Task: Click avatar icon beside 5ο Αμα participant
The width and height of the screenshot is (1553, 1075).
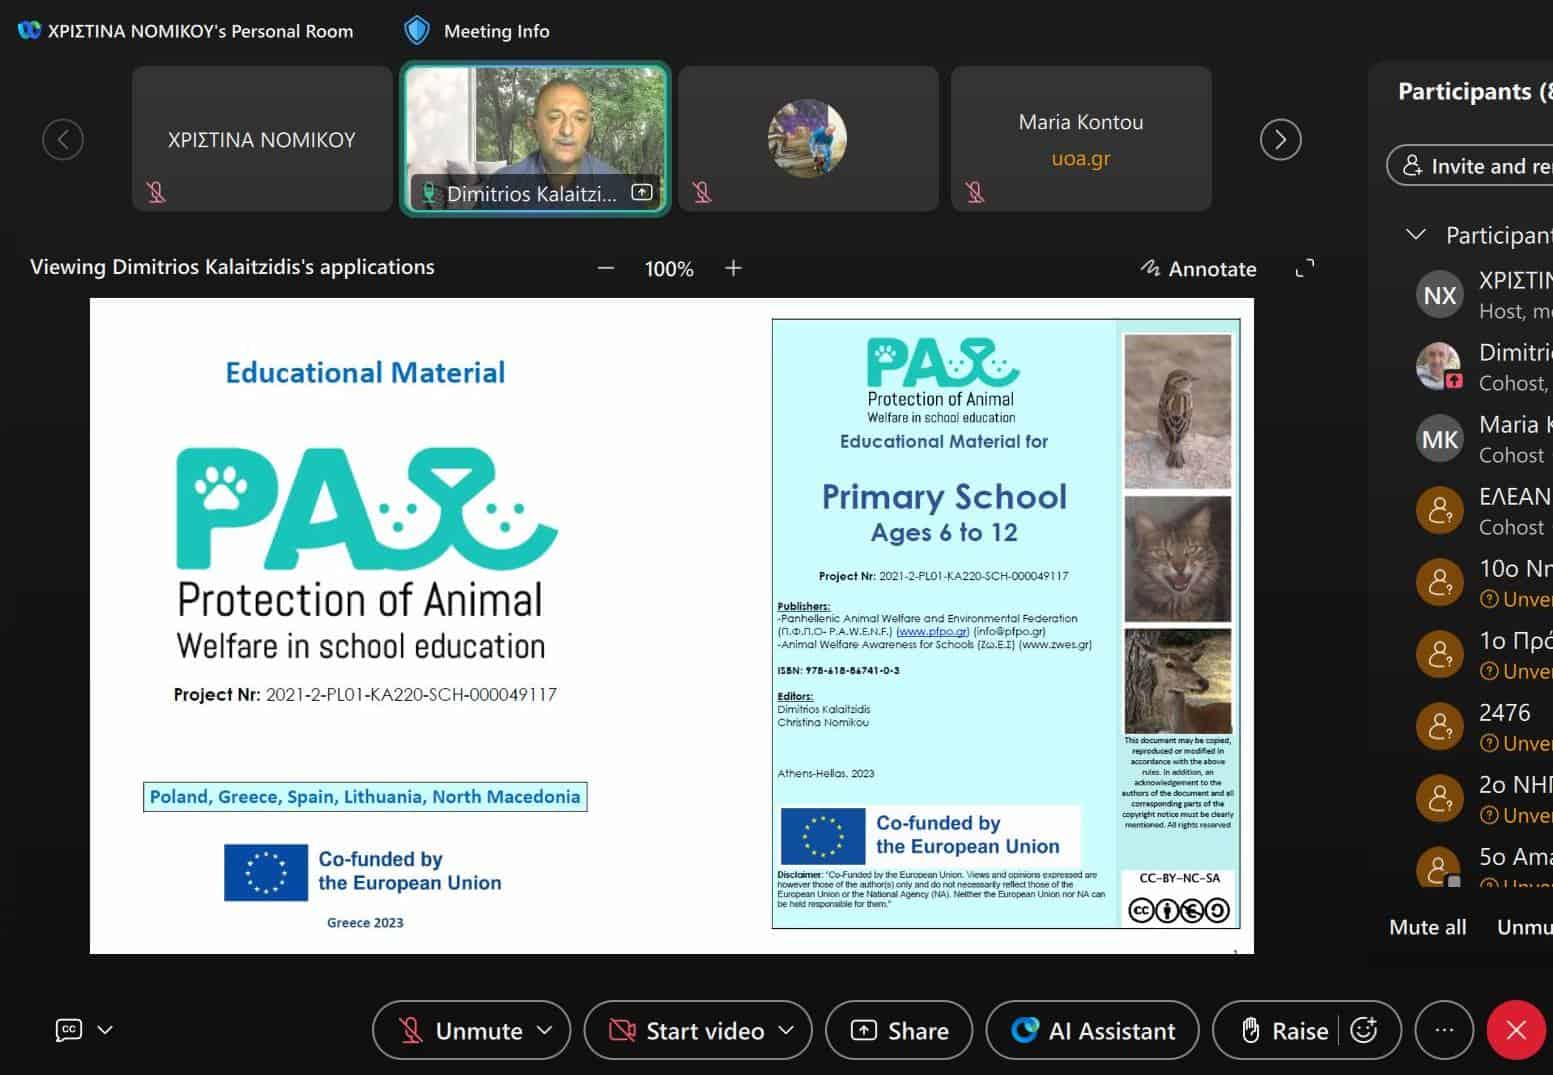Action: (1440, 867)
